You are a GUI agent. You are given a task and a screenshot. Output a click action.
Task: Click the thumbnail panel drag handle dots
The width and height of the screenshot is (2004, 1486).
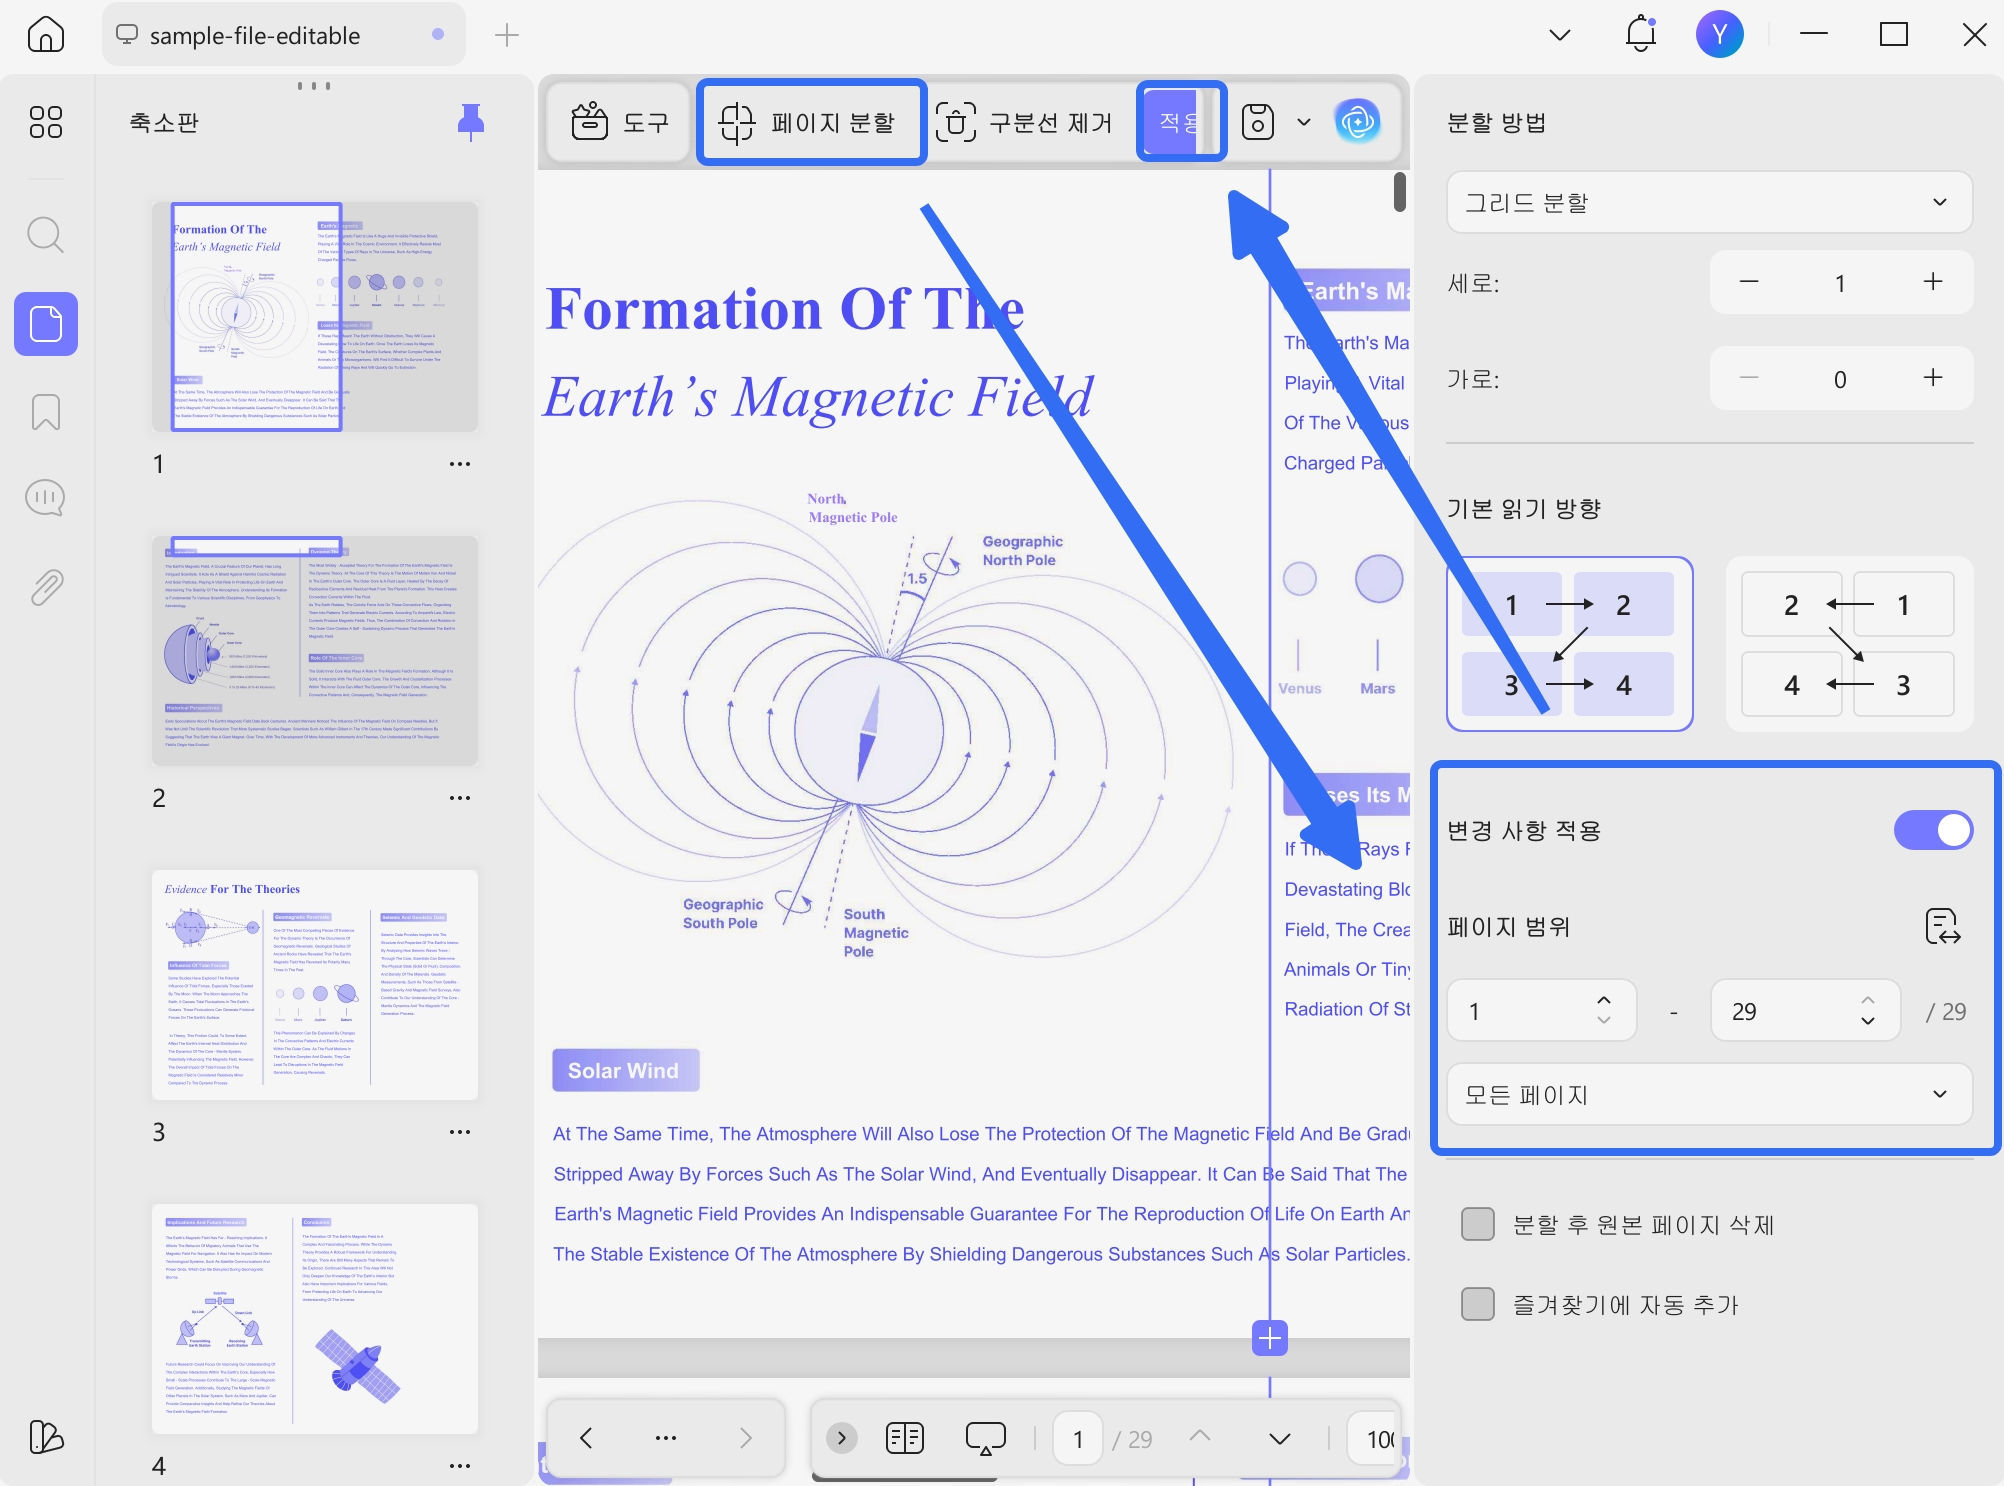tap(314, 86)
